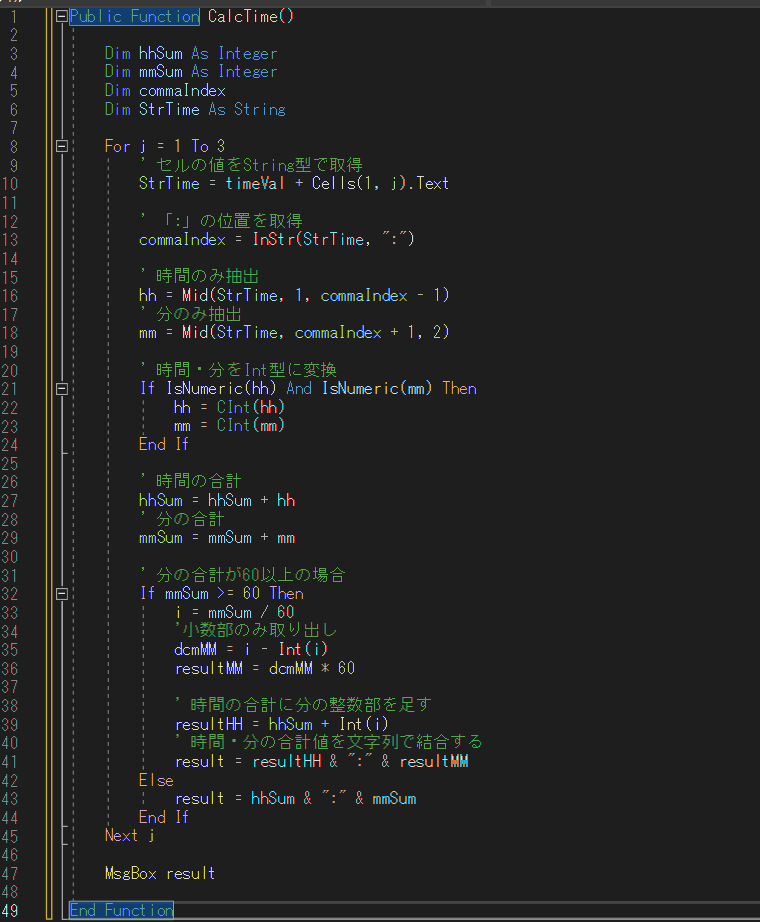Image resolution: width=760 pixels, height=922 pixels.
Task: Click line number 49 in the gutter
Action: 10,911
